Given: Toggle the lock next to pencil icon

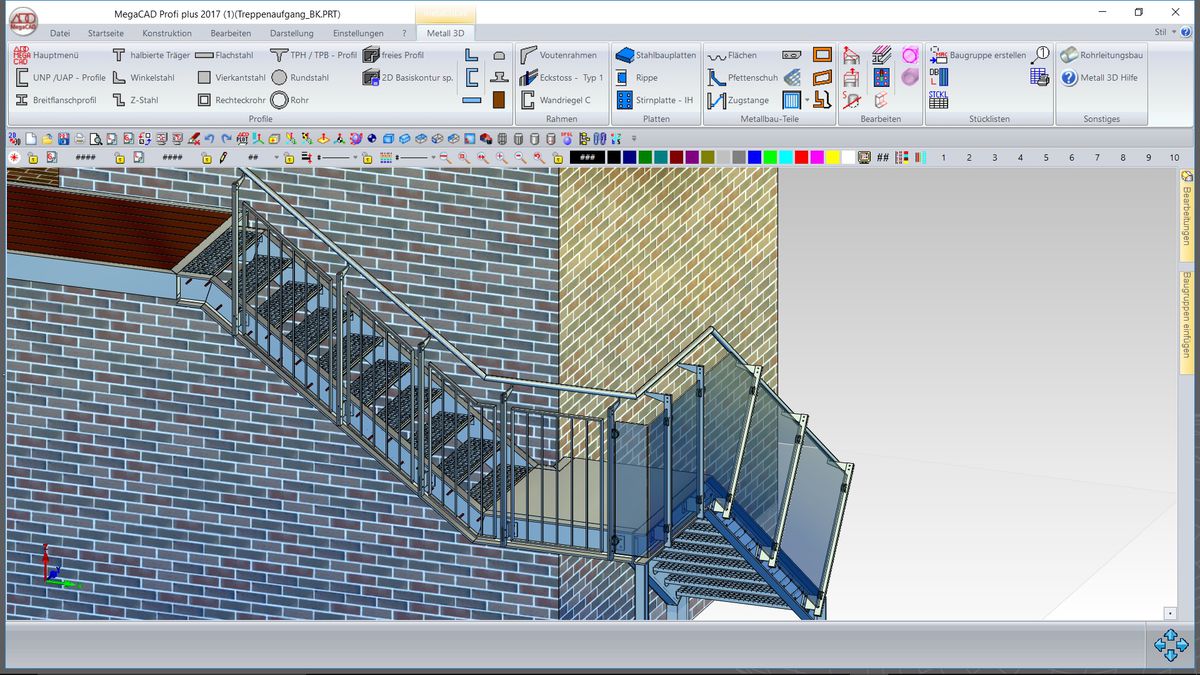Looking at the screenshot, I should [206, 158].
